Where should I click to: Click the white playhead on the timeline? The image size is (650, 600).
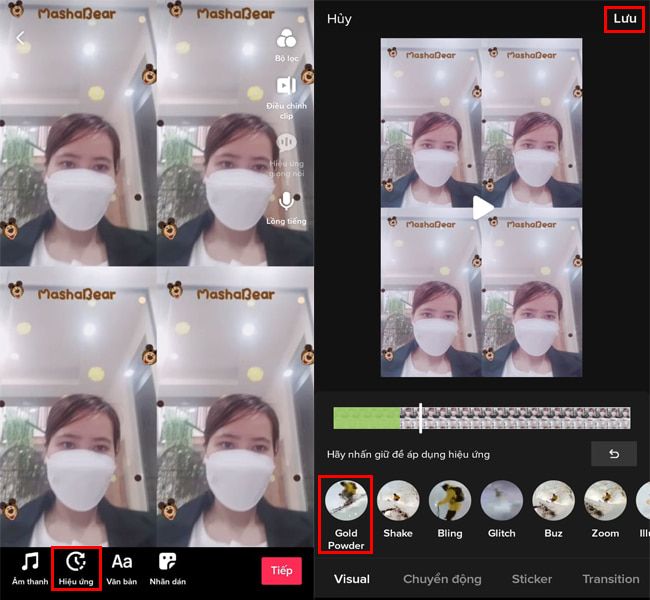[x=420, y=418]
